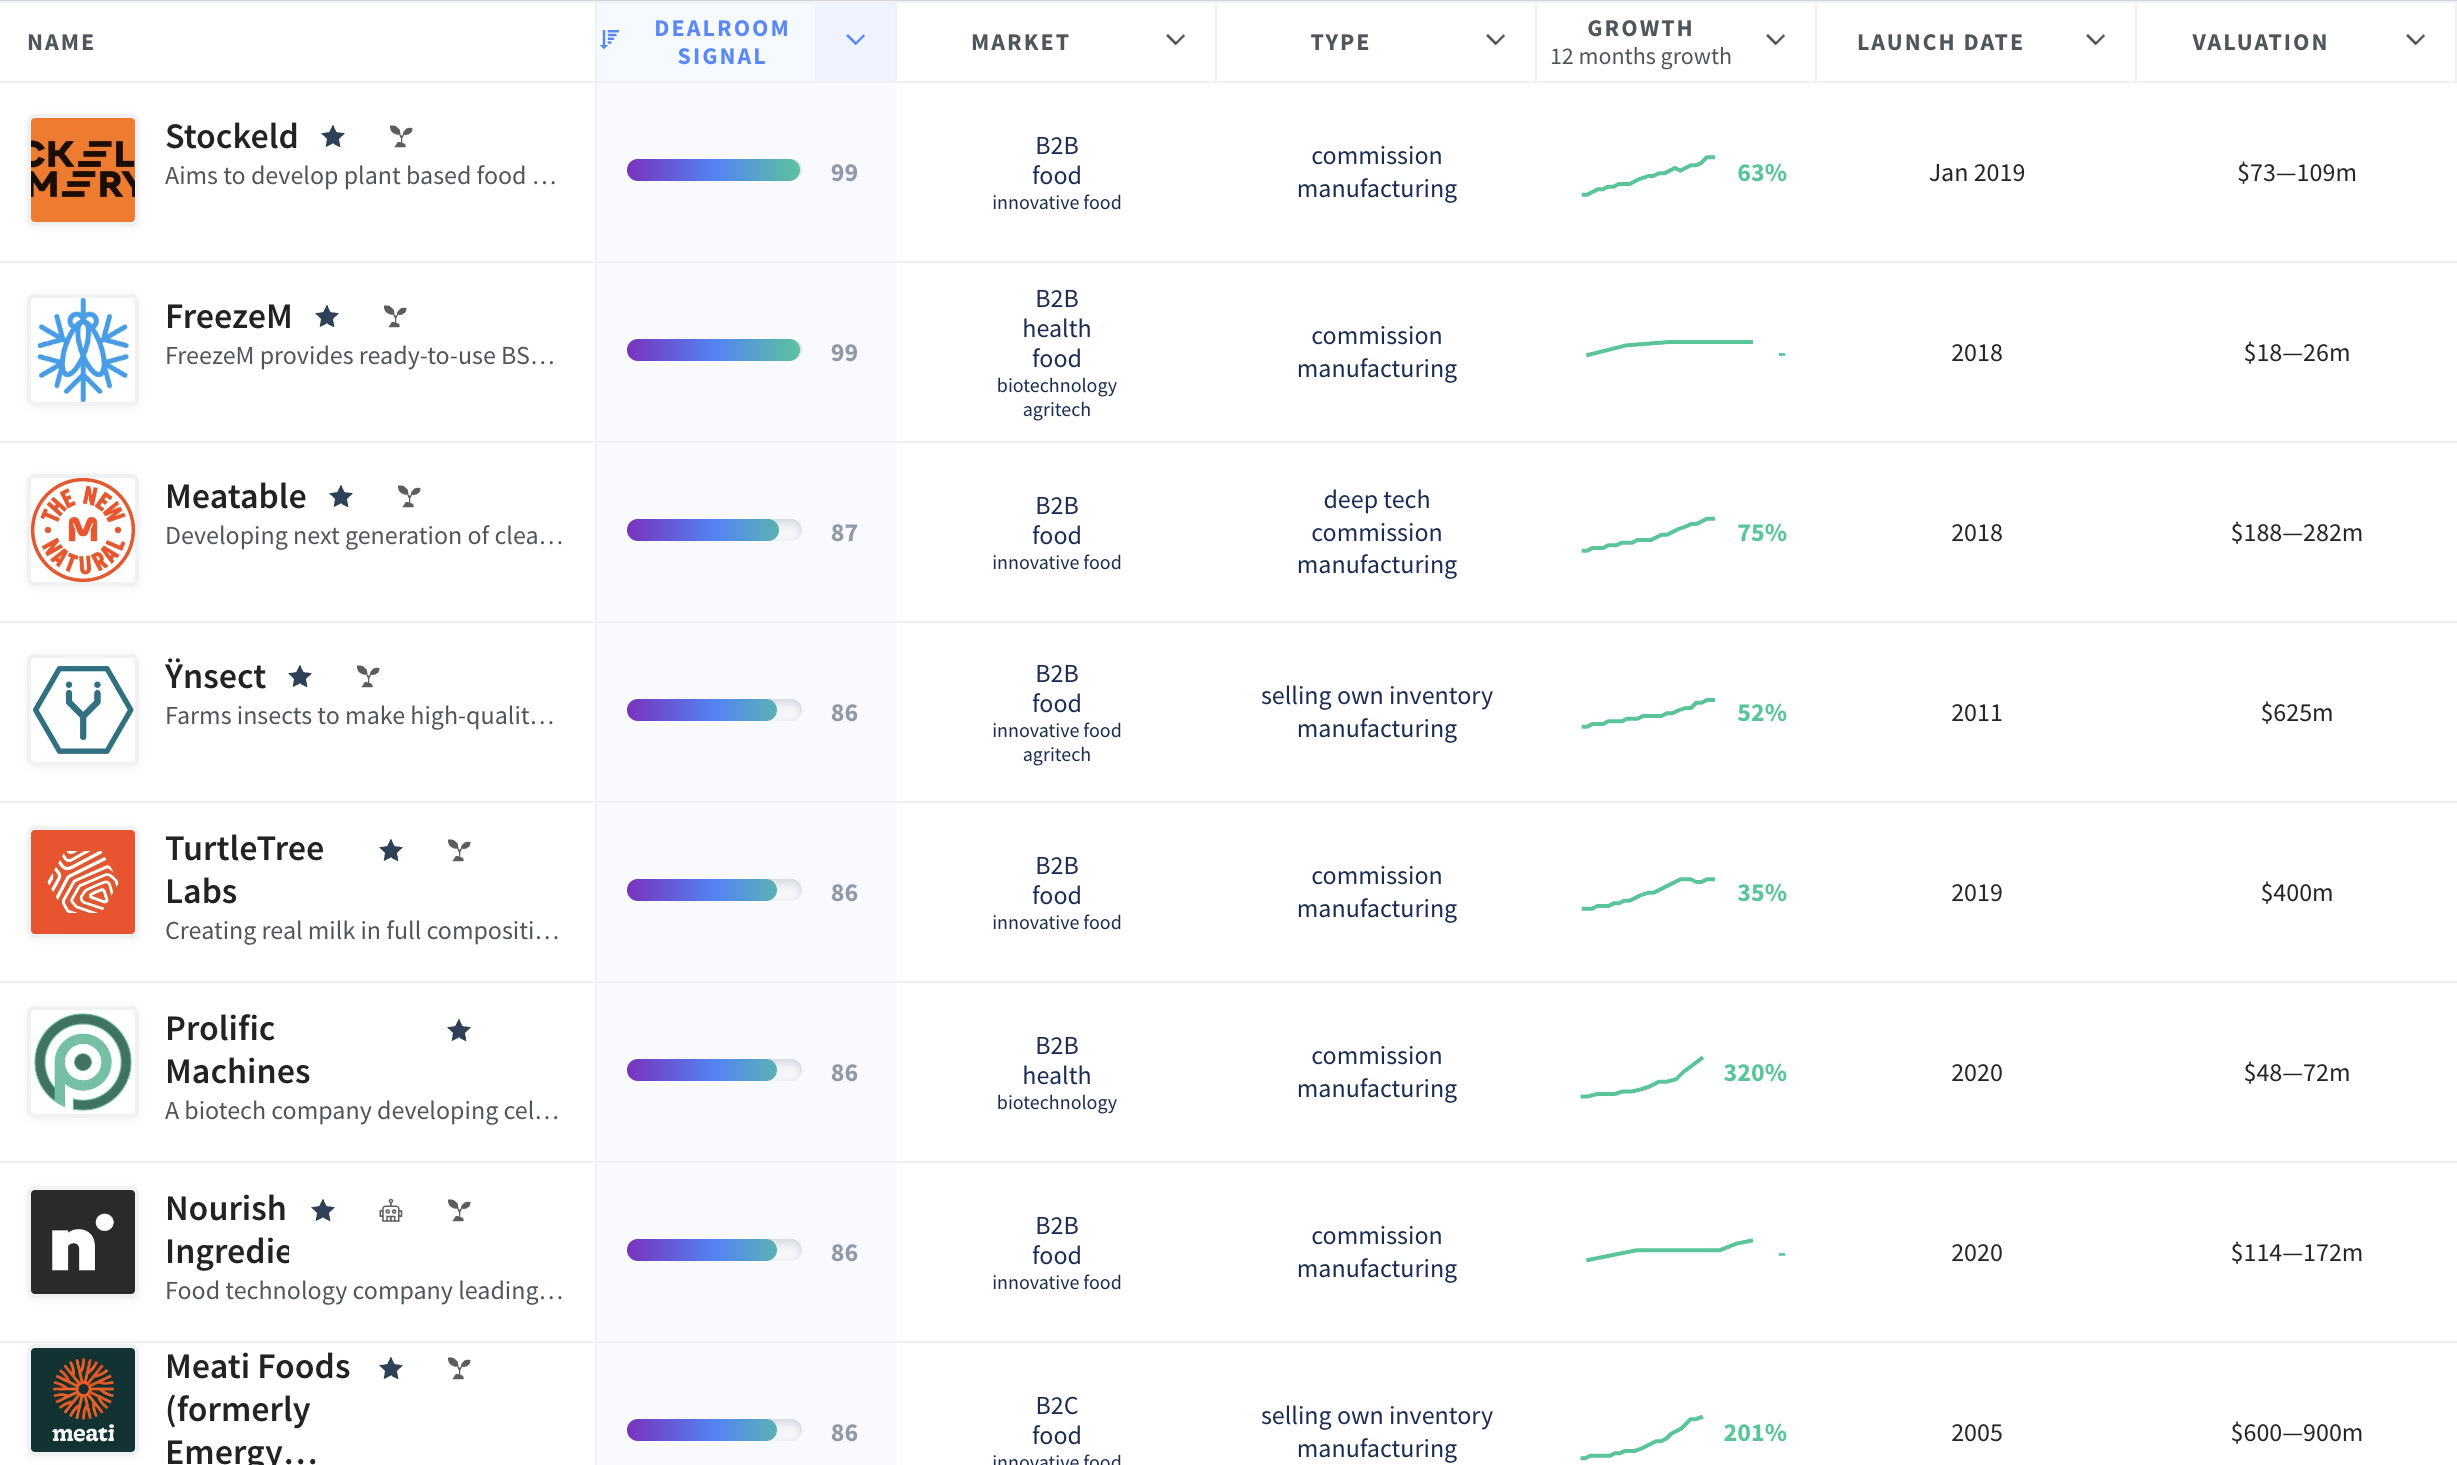Click the Nourish Ingredients logo
The height and width of the screenshot is (1465, 2457).
point(83,1242)
